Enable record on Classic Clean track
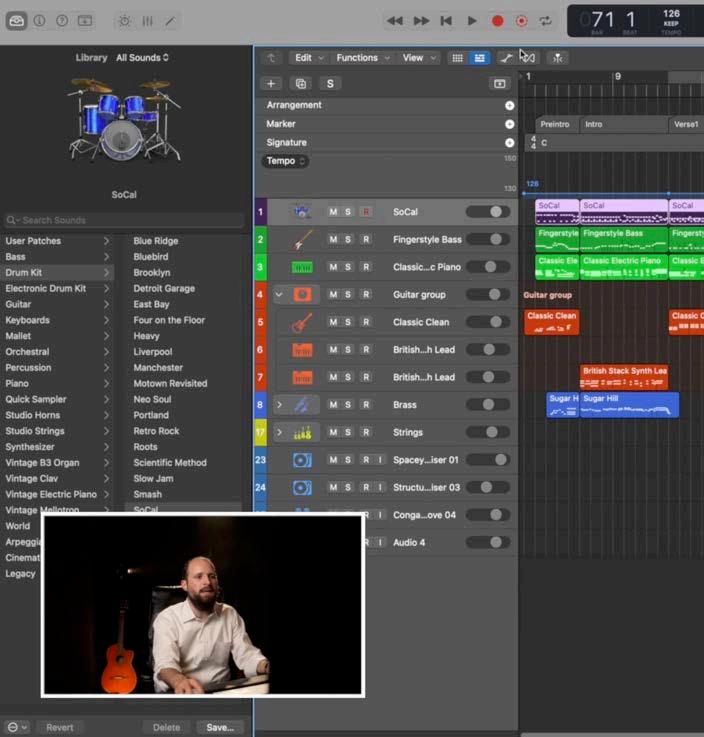 coord(366,323)
